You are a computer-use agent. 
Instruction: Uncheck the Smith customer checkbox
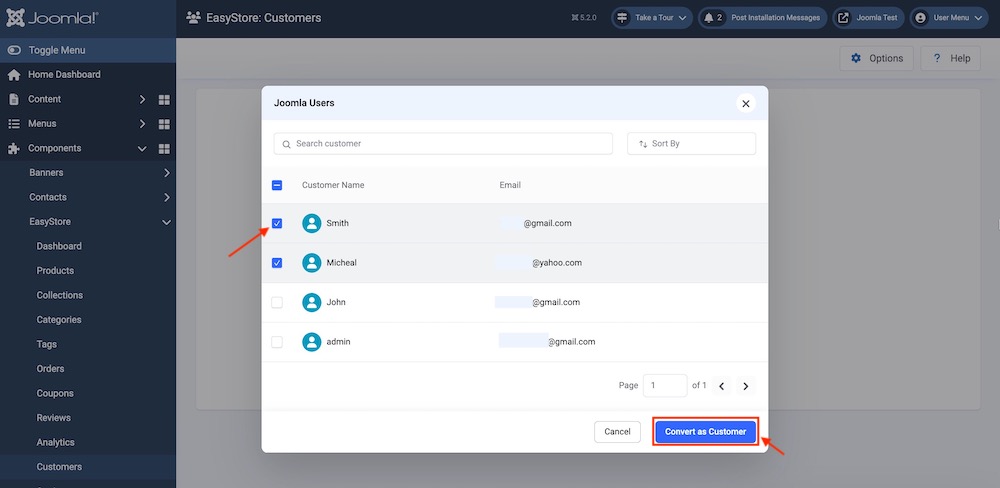click(277, 223)
